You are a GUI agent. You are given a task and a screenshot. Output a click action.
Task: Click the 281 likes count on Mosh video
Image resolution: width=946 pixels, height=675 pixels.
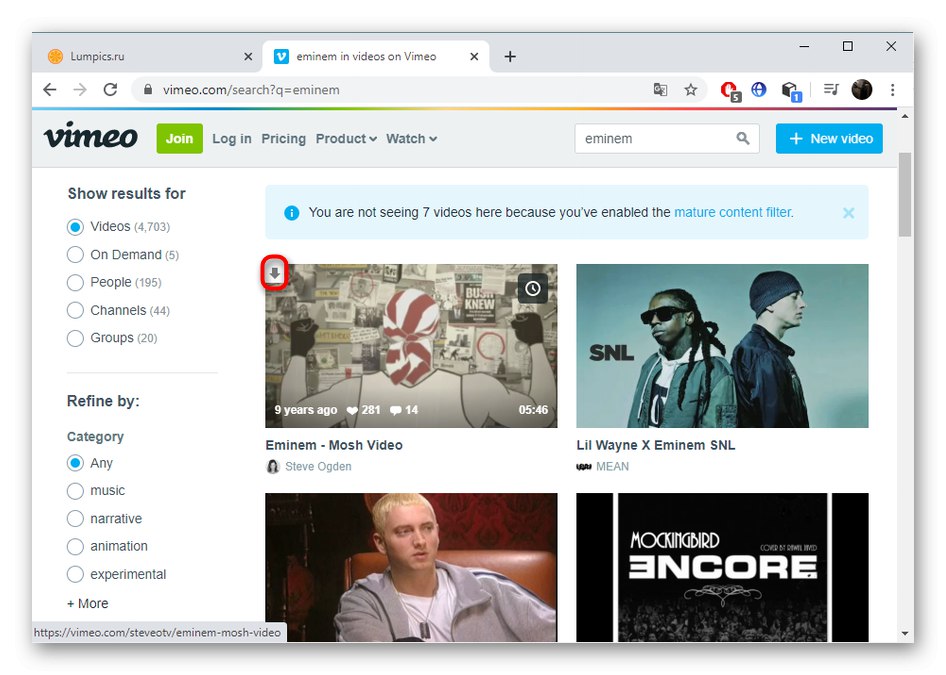click(x=364, y=410)
